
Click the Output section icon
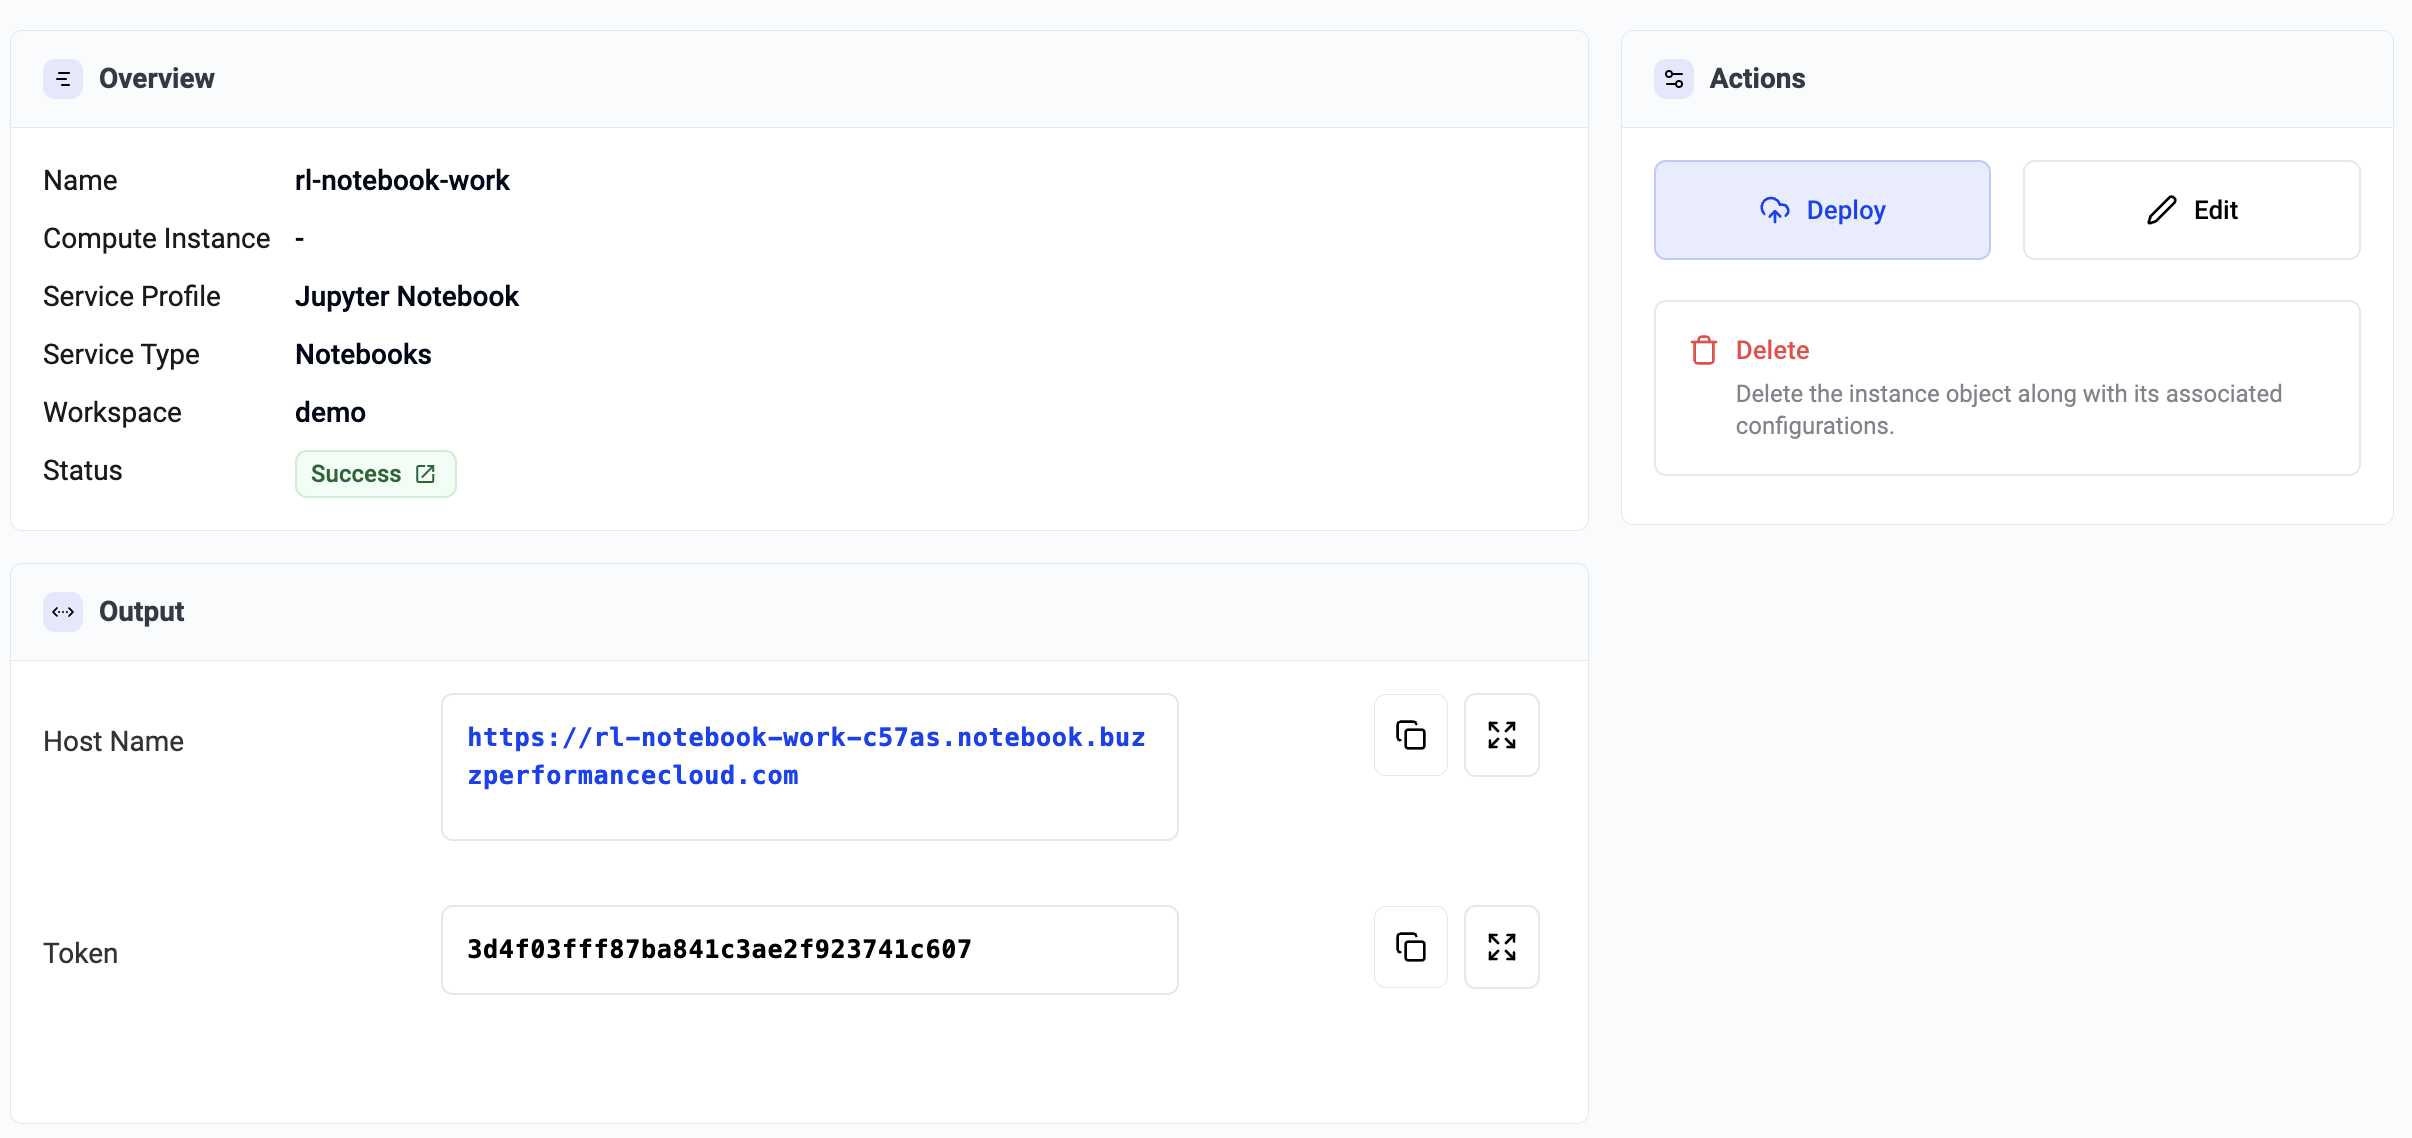(63, 612)
